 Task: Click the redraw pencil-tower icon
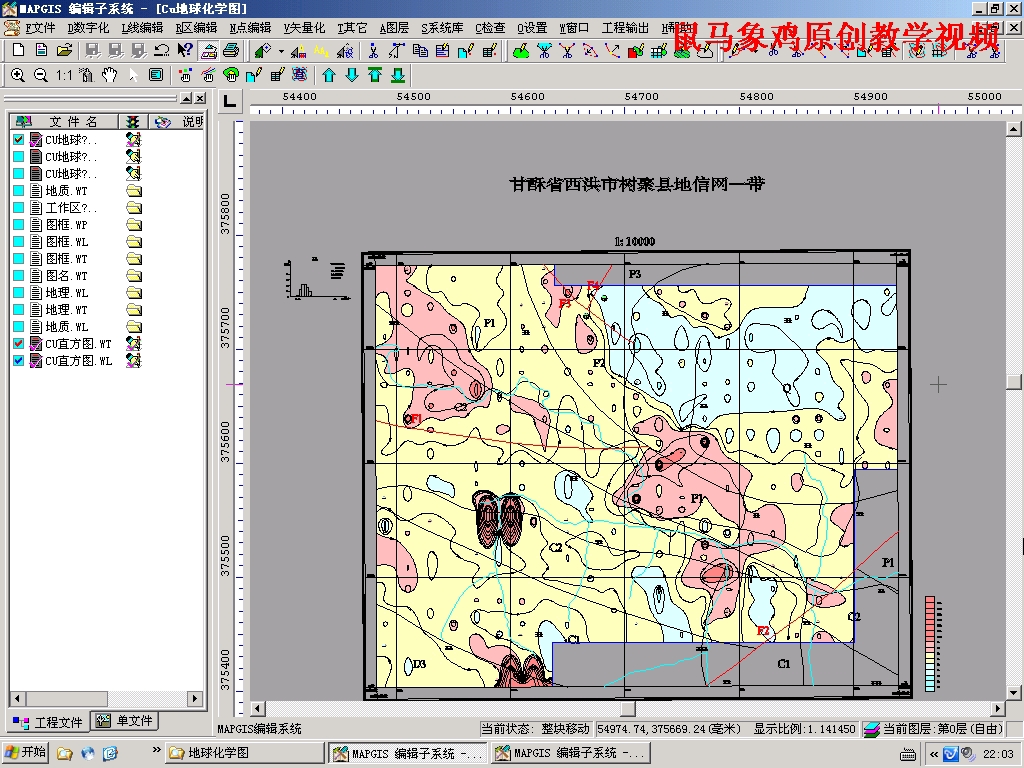click(x=86, y=75)
